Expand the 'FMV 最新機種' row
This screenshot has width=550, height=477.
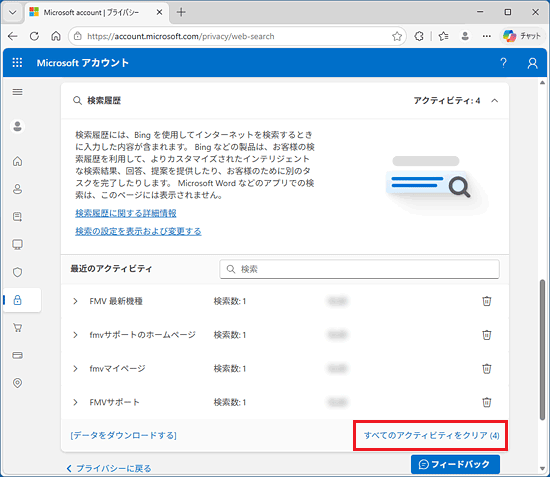coord(75,301)
